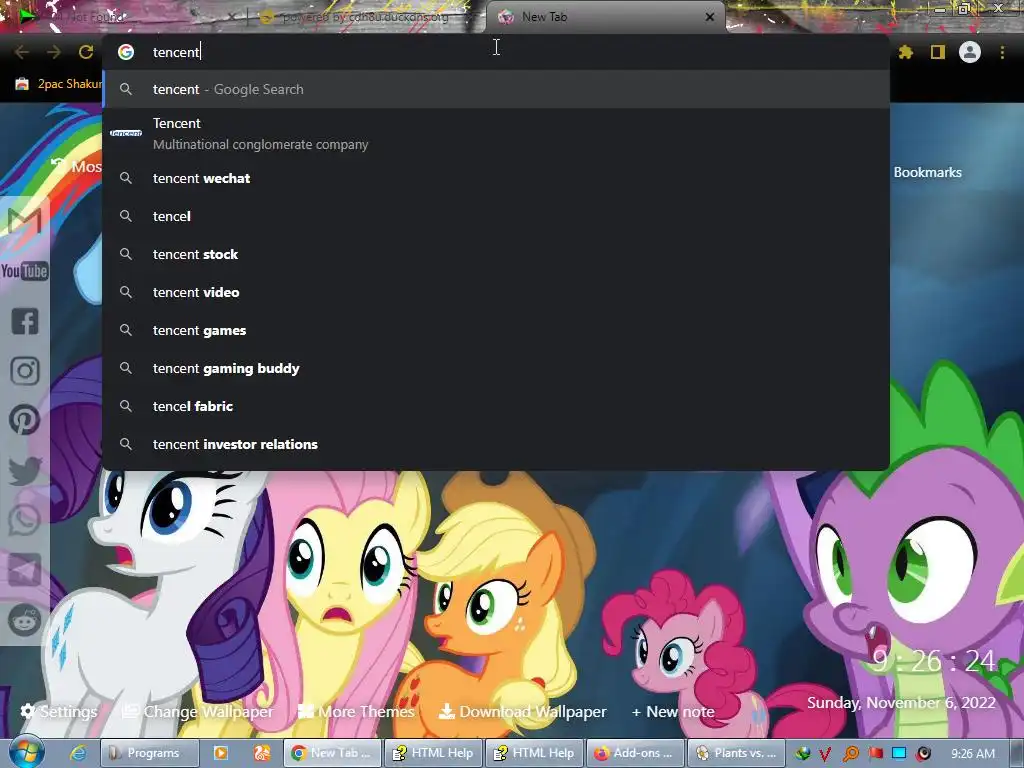Select the 'tencent - Google Search' suggestion

click(496, 89)
